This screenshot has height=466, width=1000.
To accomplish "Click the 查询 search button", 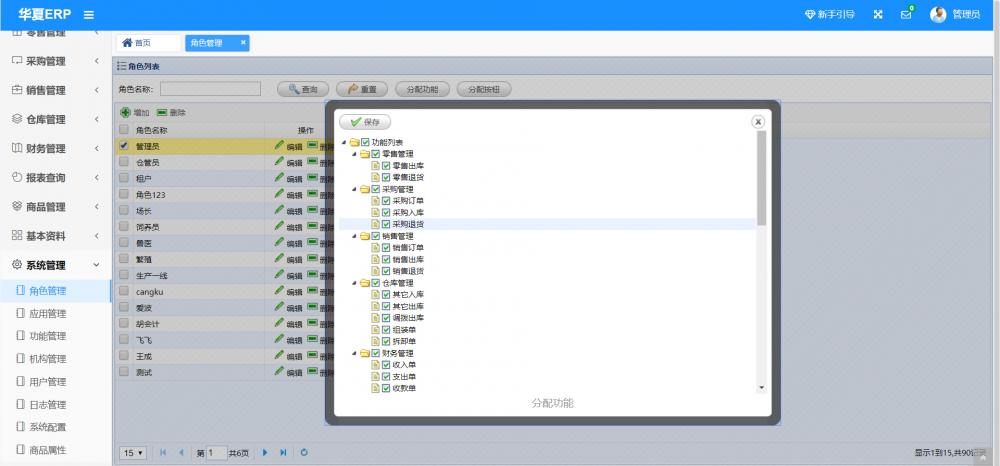I will click(302, 89).
